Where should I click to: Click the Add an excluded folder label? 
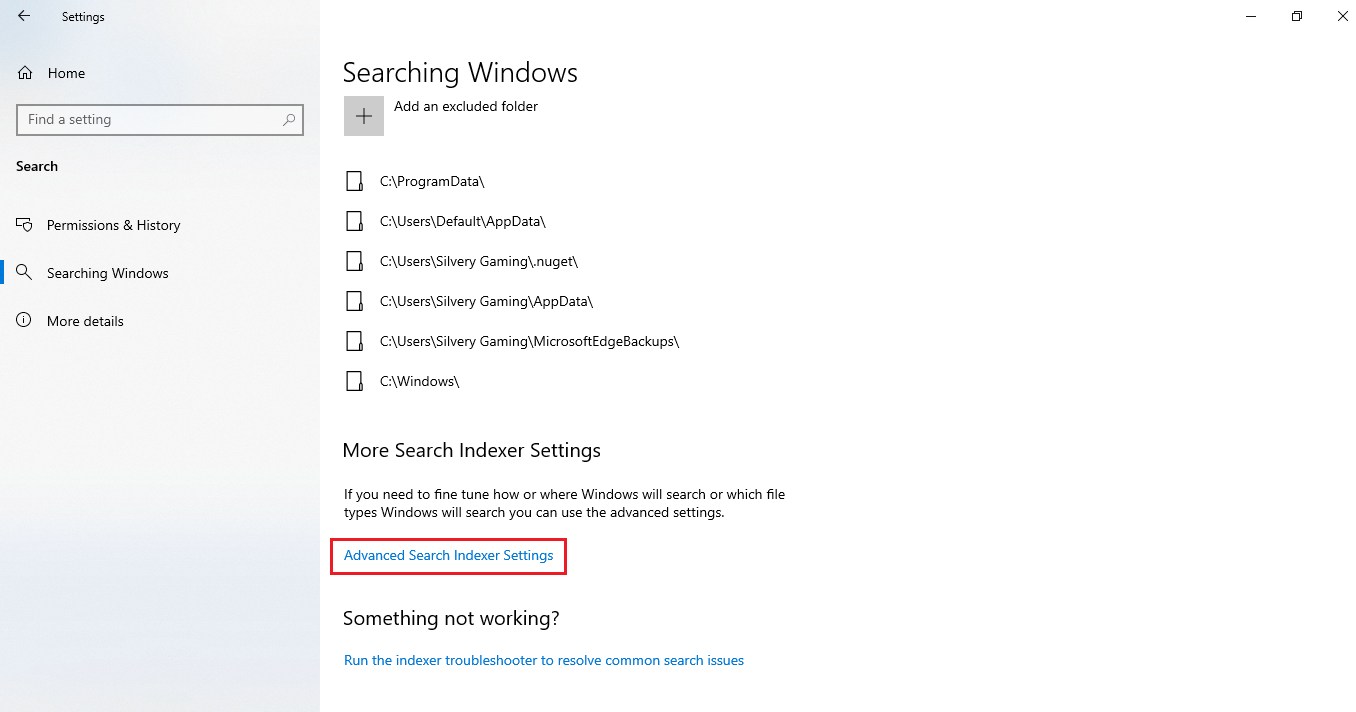pos(466,106)
